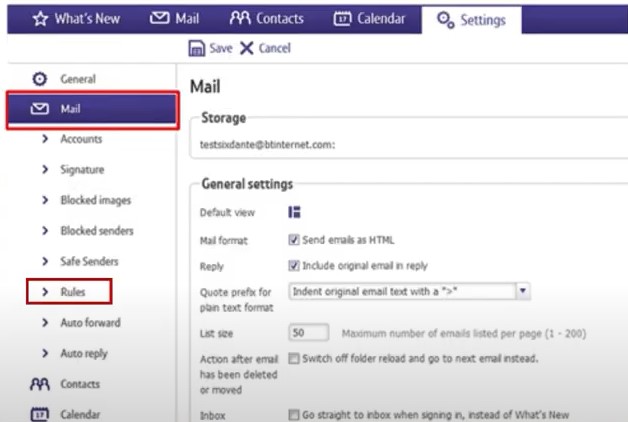The height and width of the screenshot is (422, 628).
Task: Click the Include original email in reply label
Action: [x=365, y=266]
